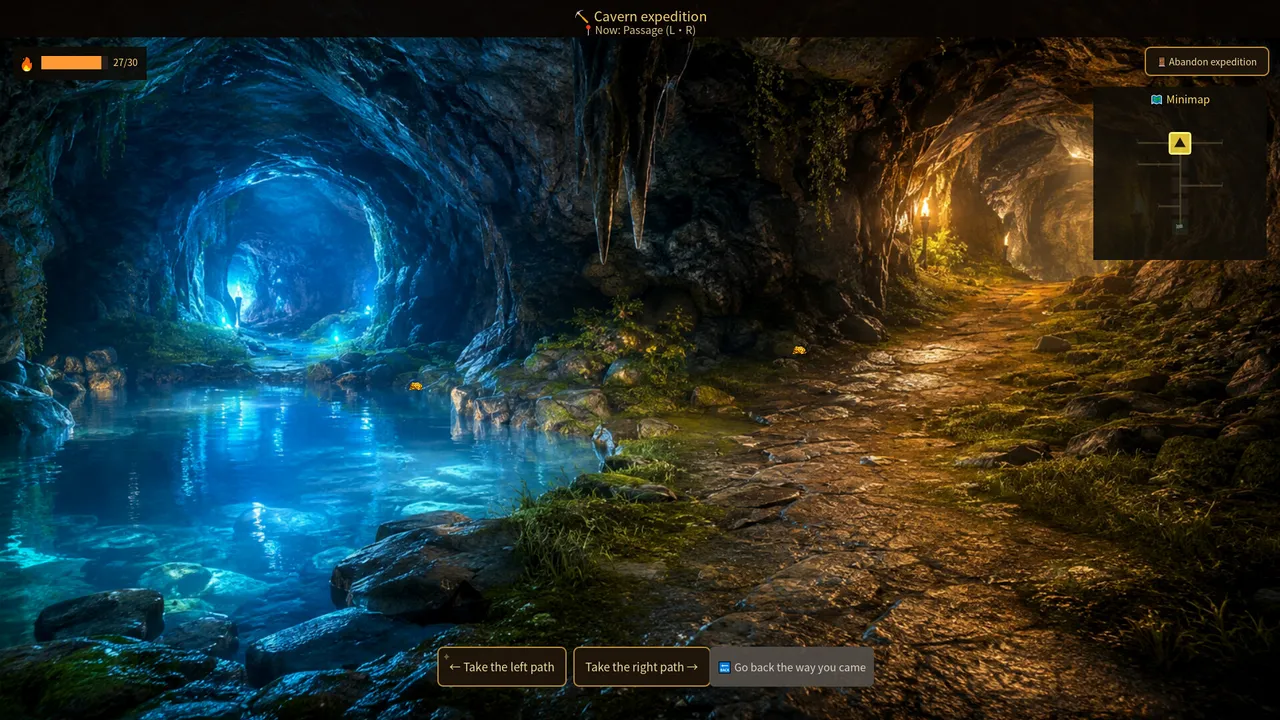Click the Cavern expedition title
This screenshot has width=1280, height=720.
click(650, 16)
